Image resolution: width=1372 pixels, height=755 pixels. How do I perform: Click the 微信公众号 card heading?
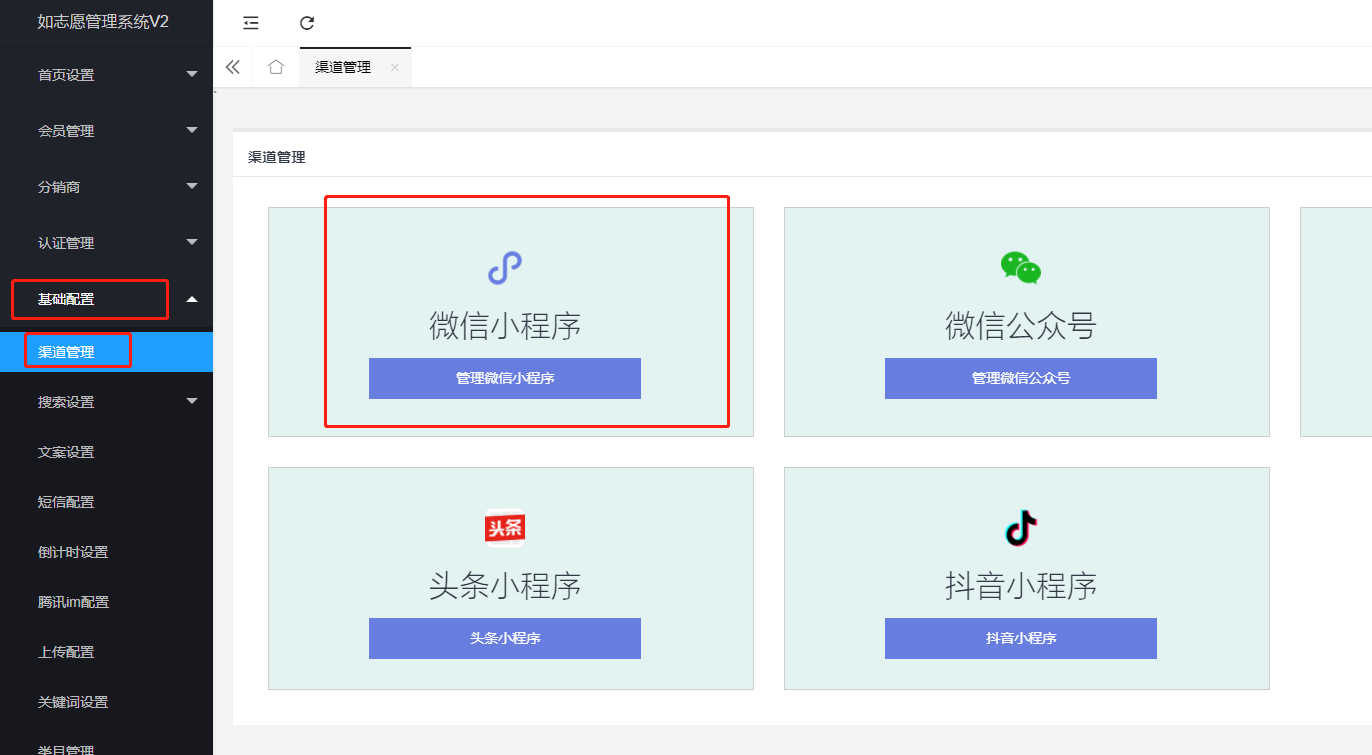point(1021,326)
